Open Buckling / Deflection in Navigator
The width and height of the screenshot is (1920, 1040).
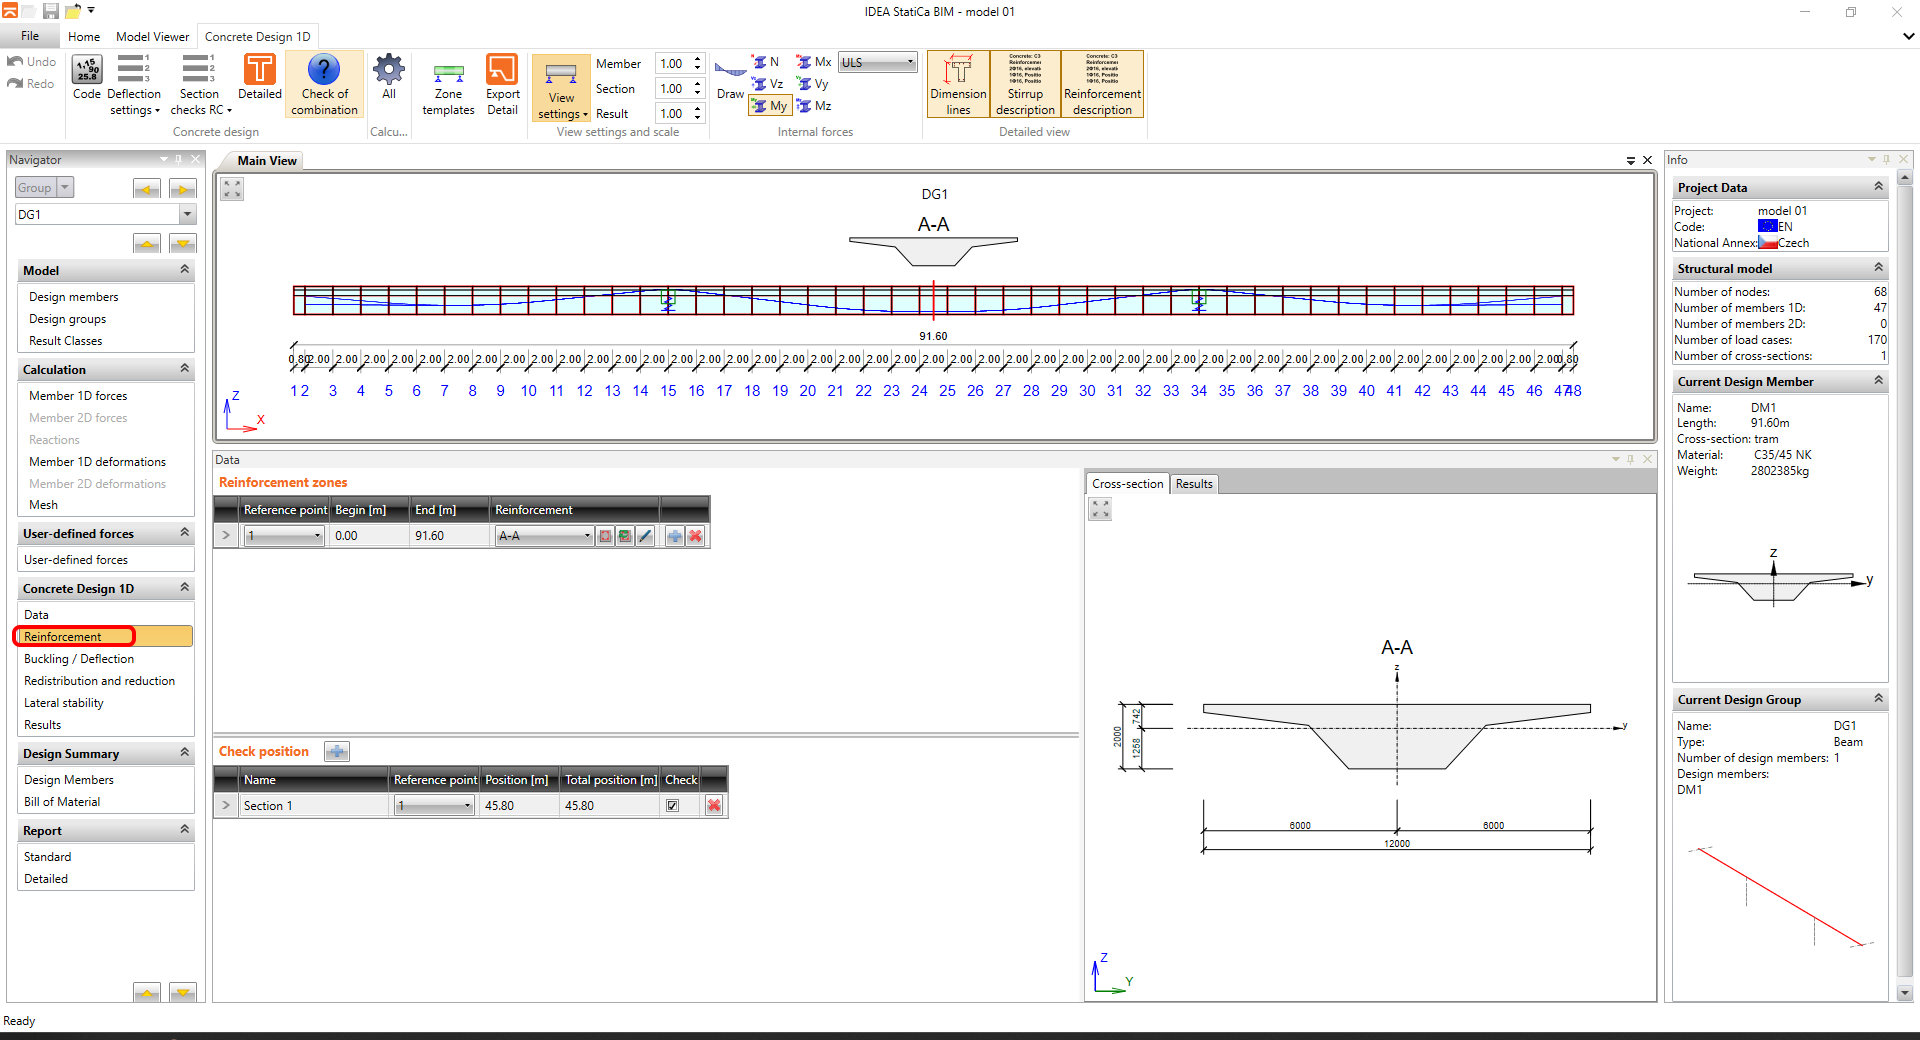(x=79, y=659)
